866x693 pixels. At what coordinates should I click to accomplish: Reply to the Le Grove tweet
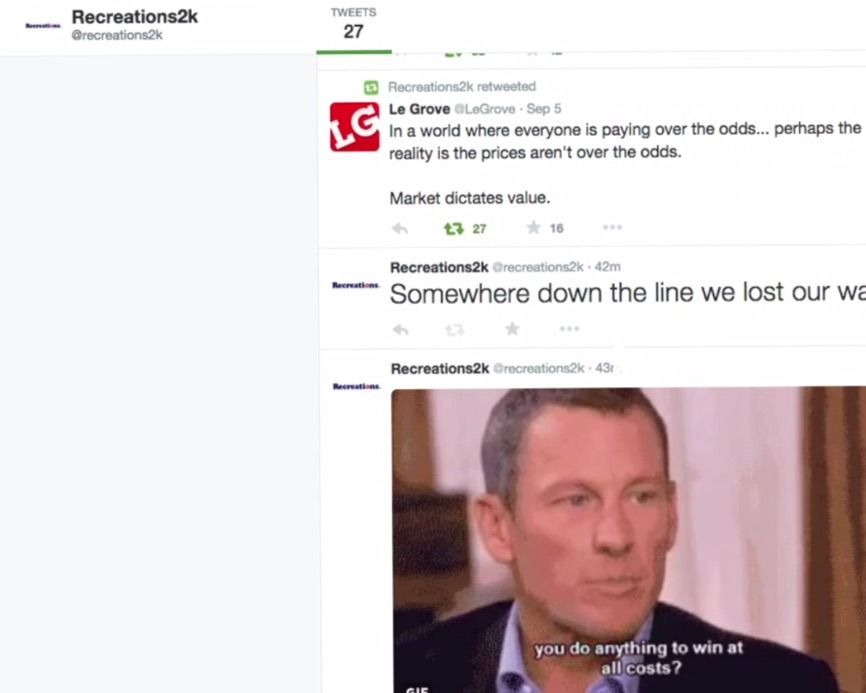point(400,228)
